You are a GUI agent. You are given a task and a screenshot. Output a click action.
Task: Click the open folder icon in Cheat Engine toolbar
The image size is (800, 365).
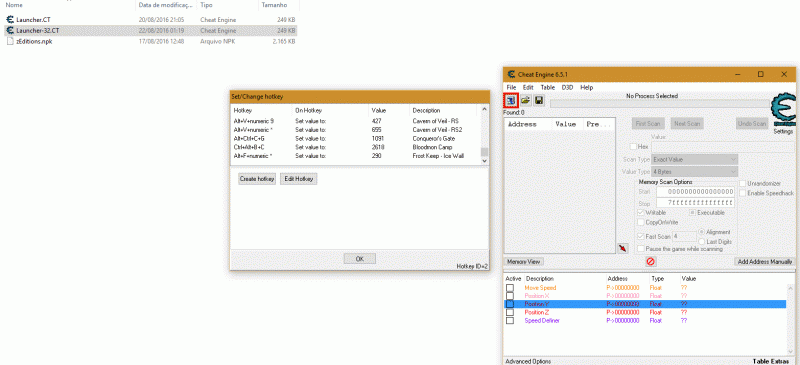525,101
